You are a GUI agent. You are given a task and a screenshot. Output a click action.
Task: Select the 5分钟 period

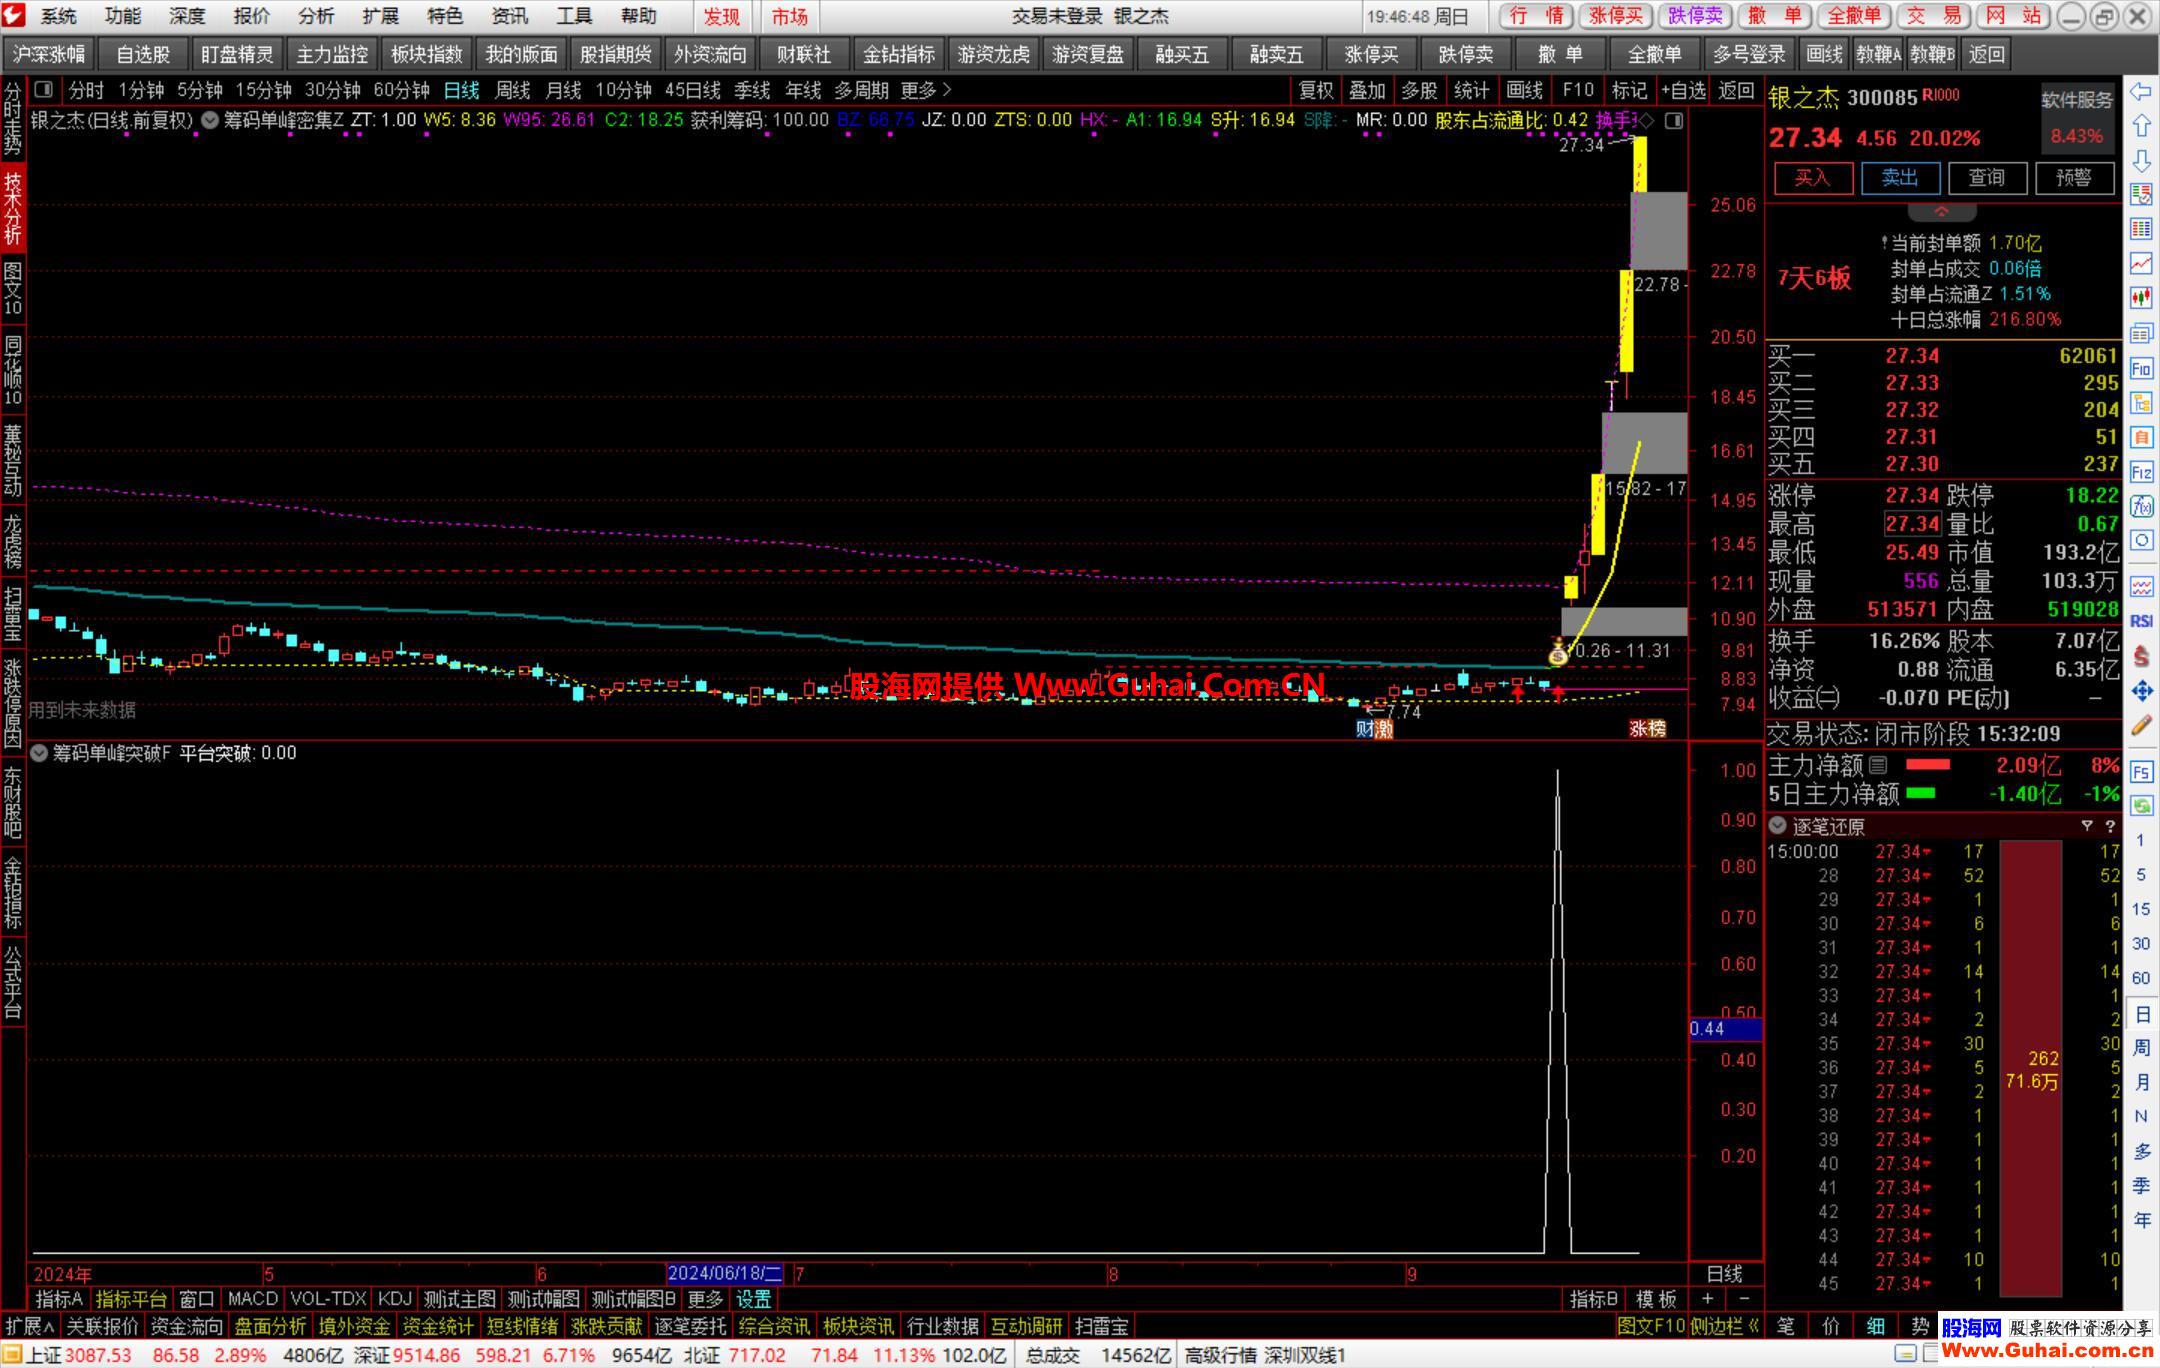199,90
